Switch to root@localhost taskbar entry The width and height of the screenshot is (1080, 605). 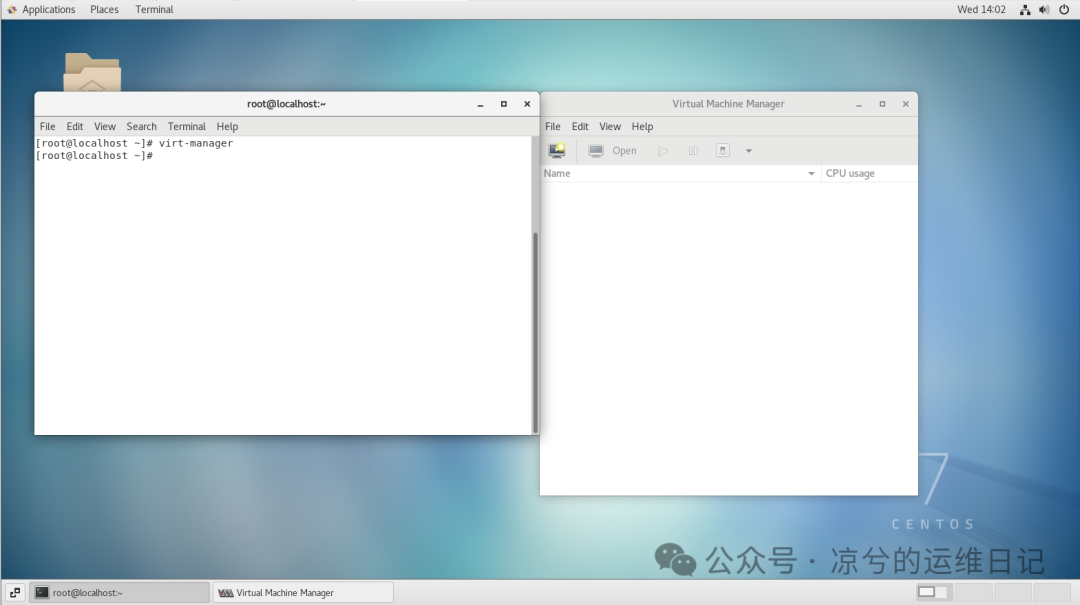[x=120, y=593]
